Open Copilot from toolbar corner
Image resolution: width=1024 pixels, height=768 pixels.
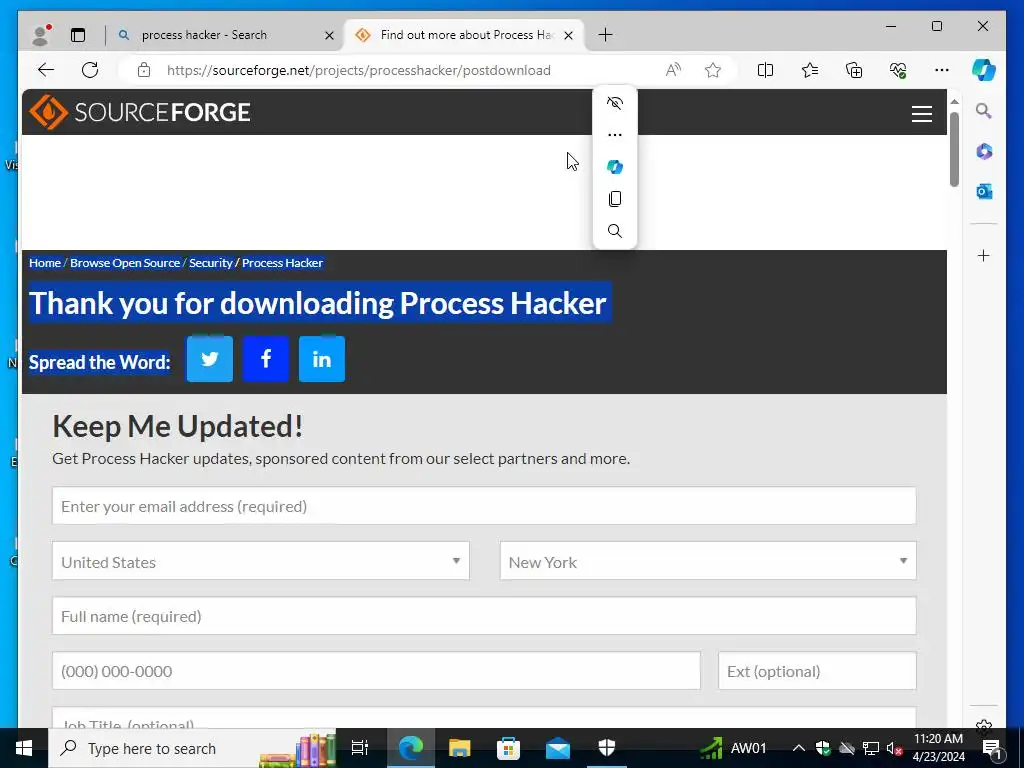click(984, 70)
